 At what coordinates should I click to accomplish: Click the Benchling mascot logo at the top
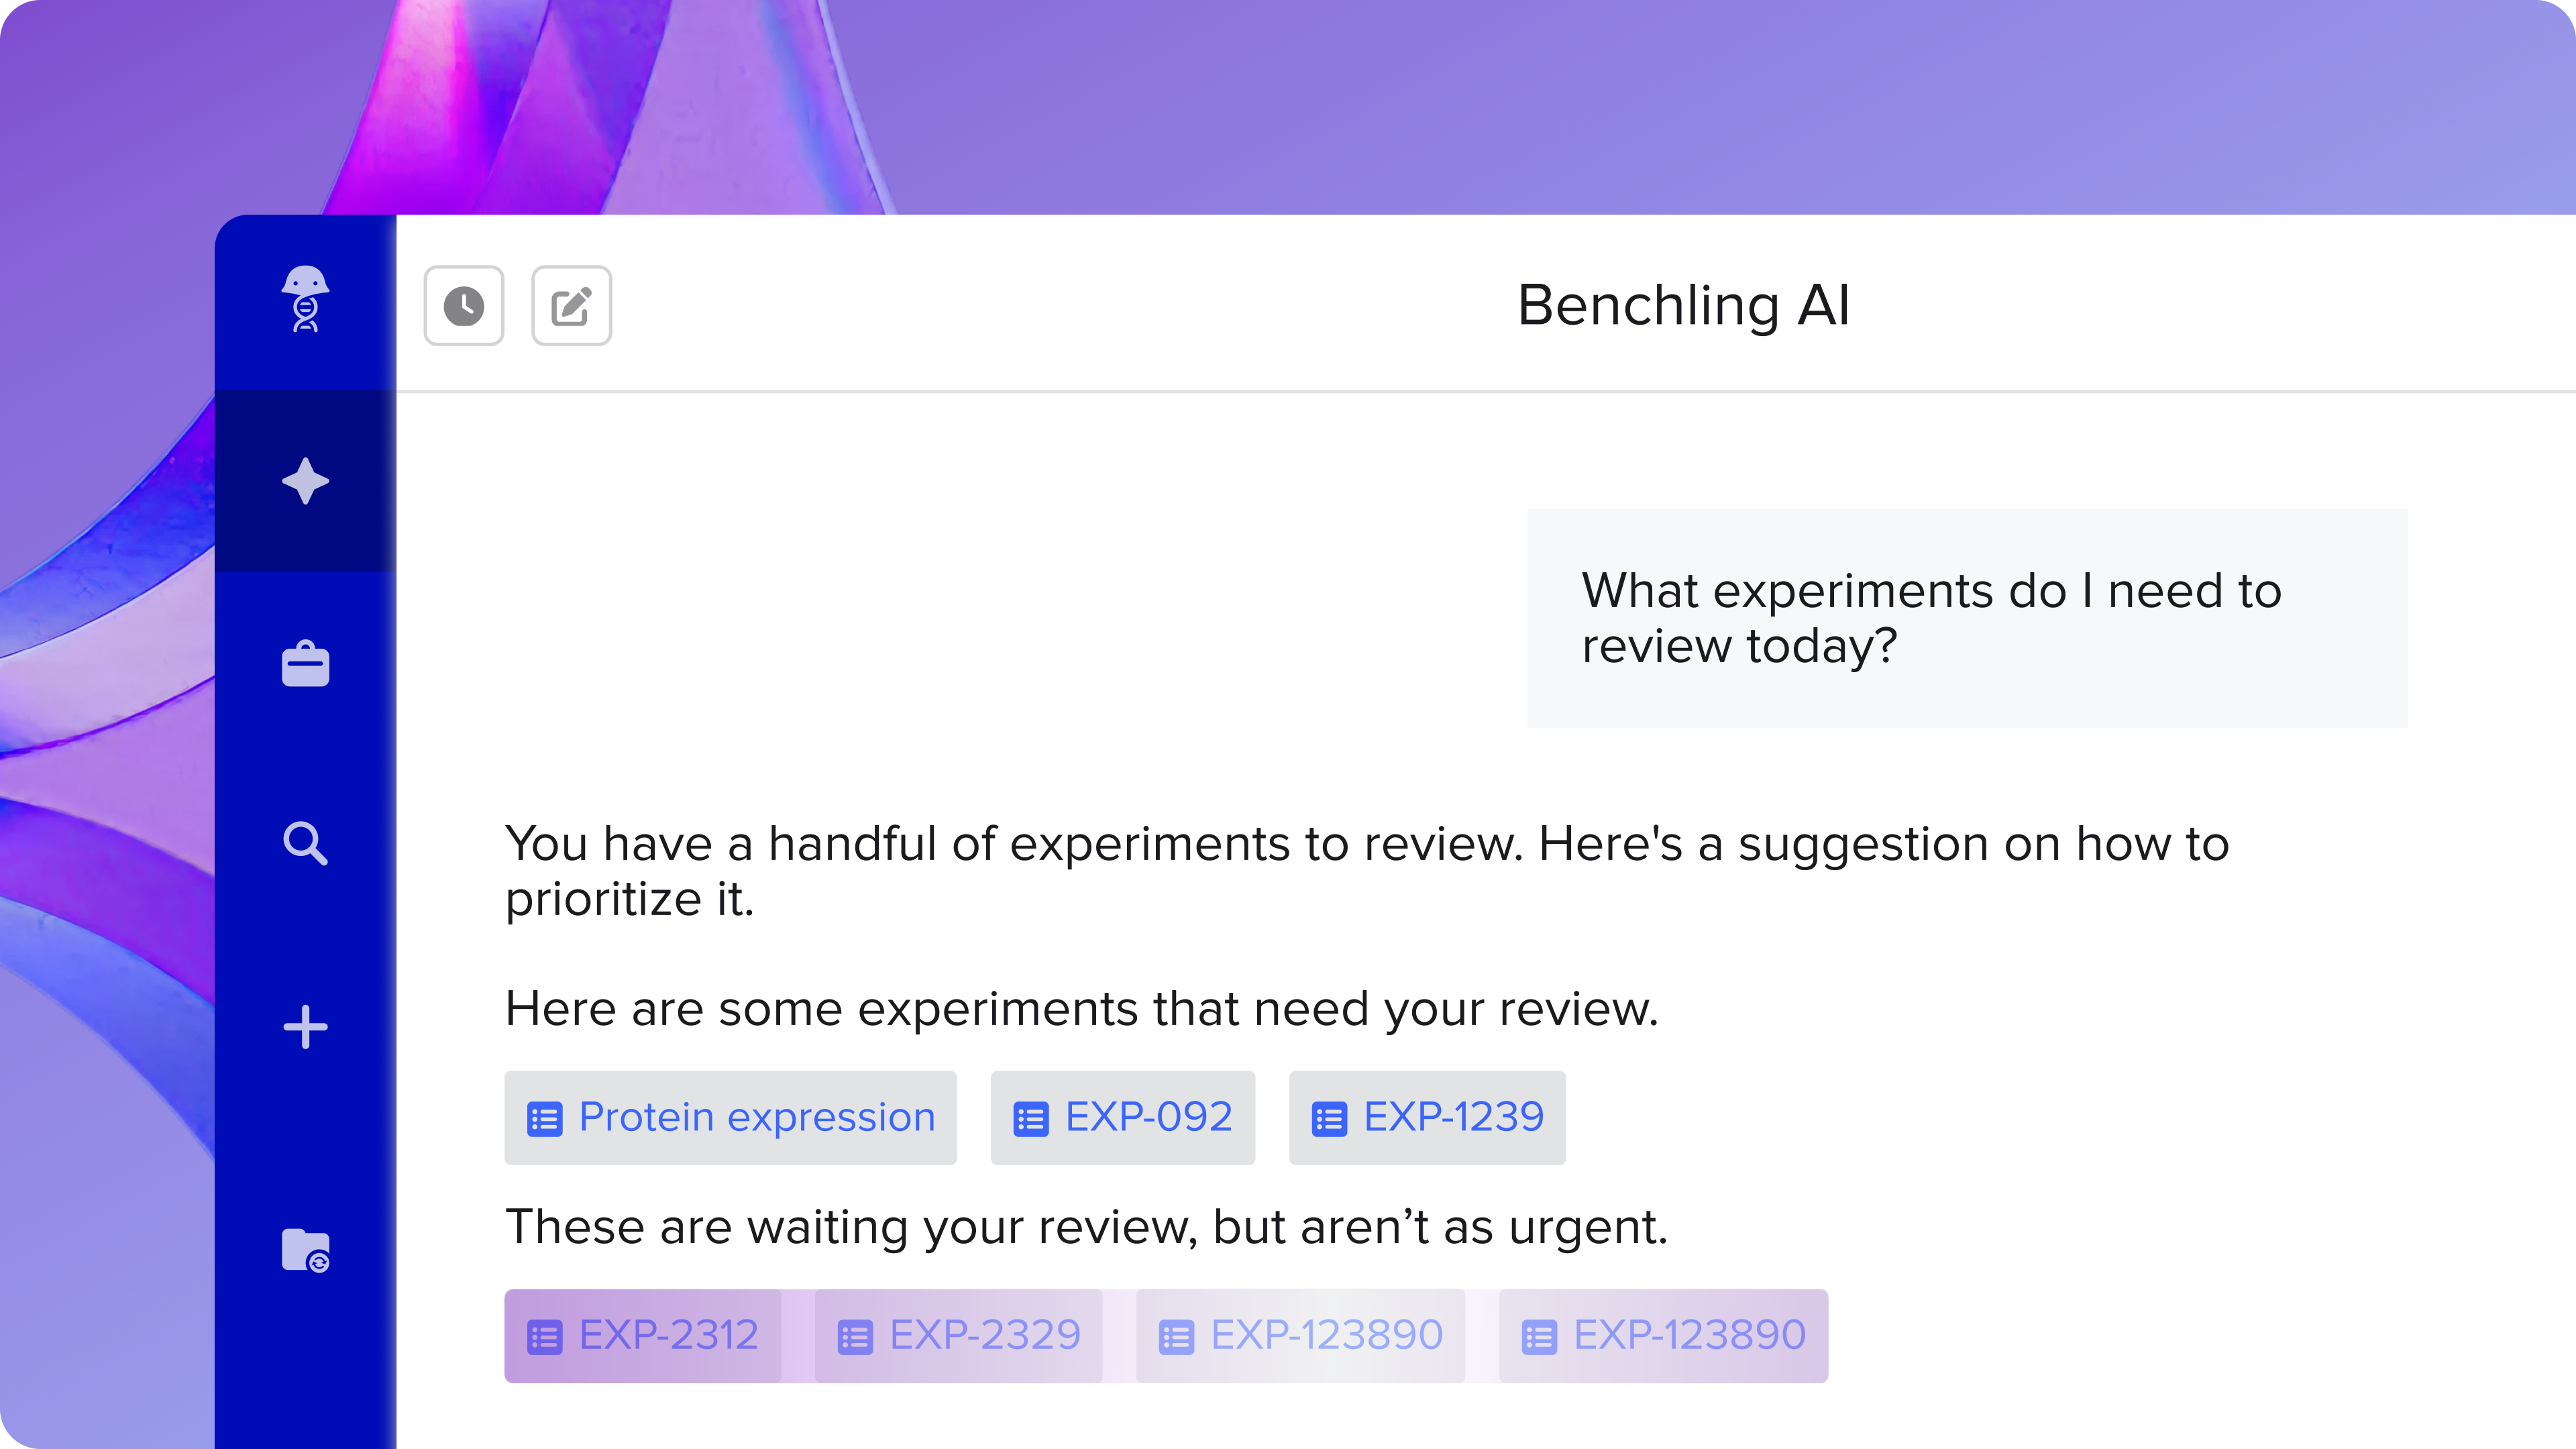306,300
